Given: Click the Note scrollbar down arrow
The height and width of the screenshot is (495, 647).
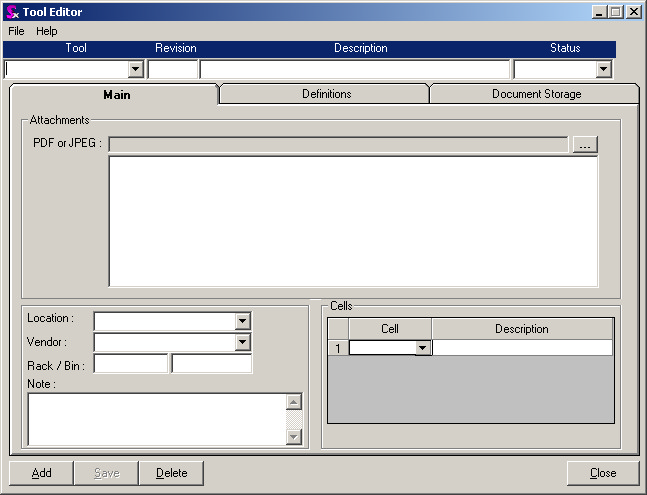Looking at the screenshot, I should [294, 436].
